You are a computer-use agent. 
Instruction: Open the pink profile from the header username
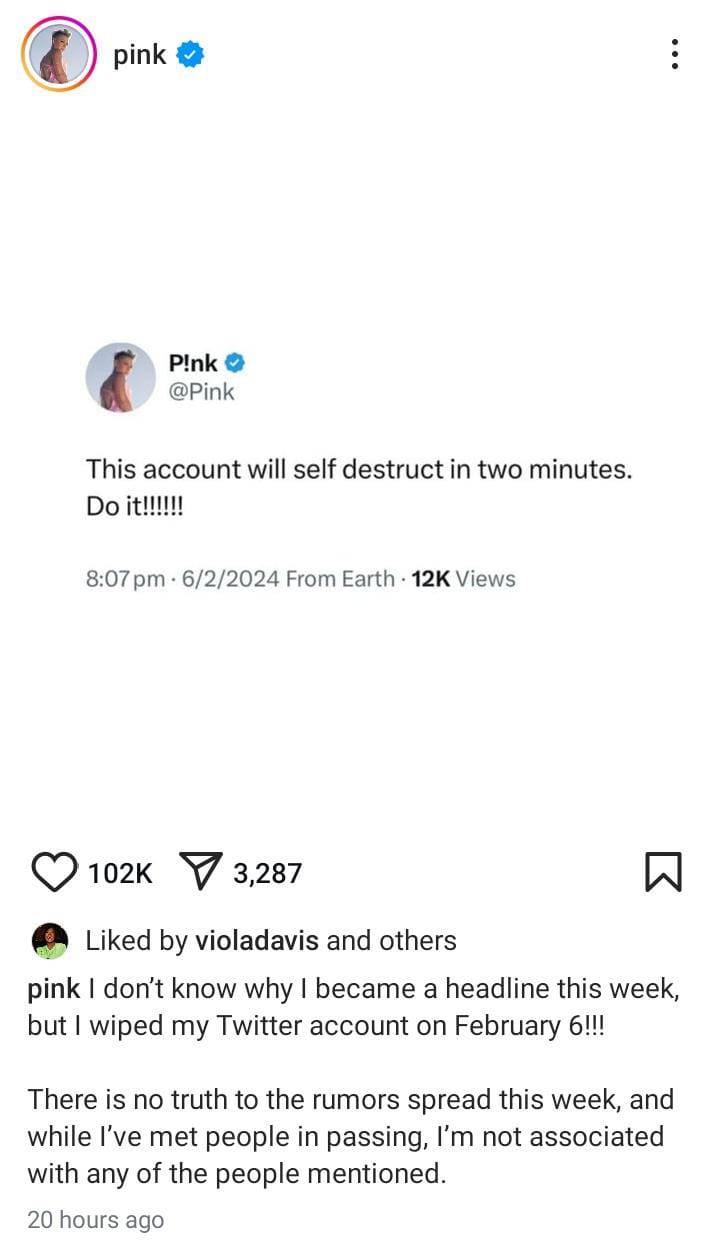tap(139, 55)
